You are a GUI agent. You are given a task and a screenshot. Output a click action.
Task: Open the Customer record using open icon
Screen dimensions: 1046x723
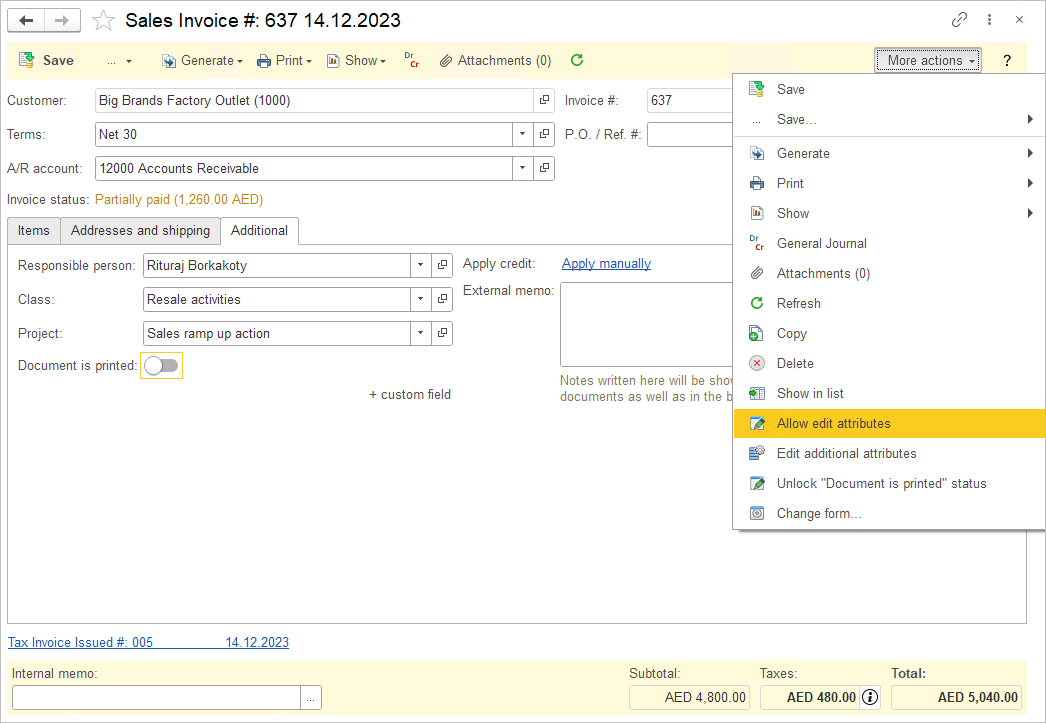tap(544, 100)
